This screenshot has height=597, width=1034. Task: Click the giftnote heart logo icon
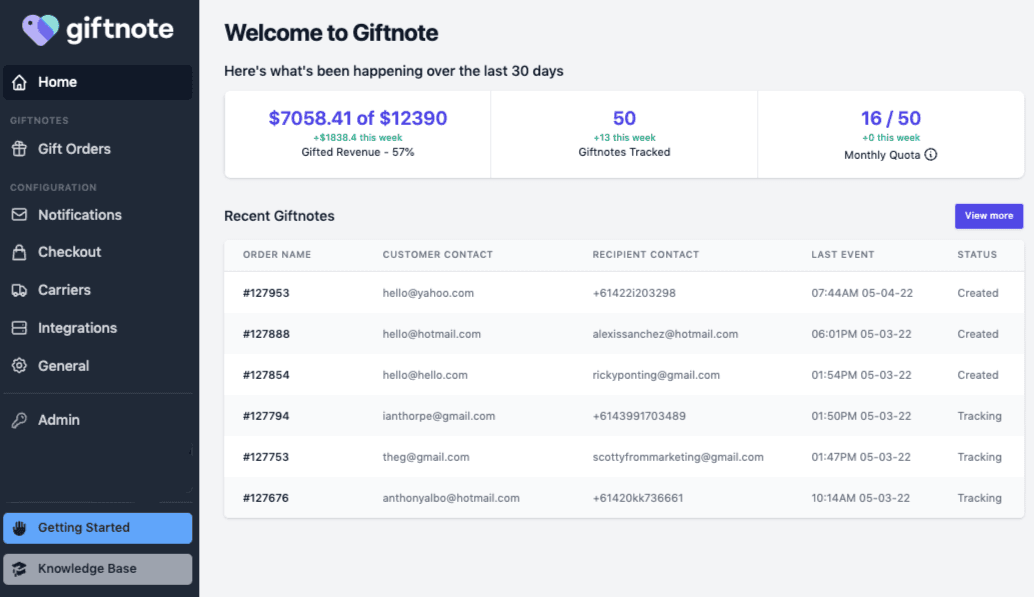[40, 30]
